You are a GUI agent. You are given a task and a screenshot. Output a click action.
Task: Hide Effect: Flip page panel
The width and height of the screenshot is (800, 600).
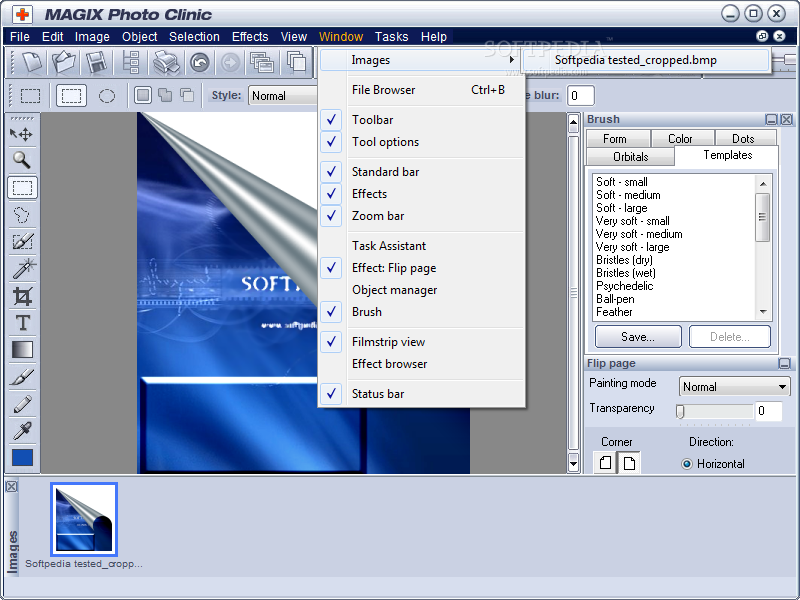[421, 268]
